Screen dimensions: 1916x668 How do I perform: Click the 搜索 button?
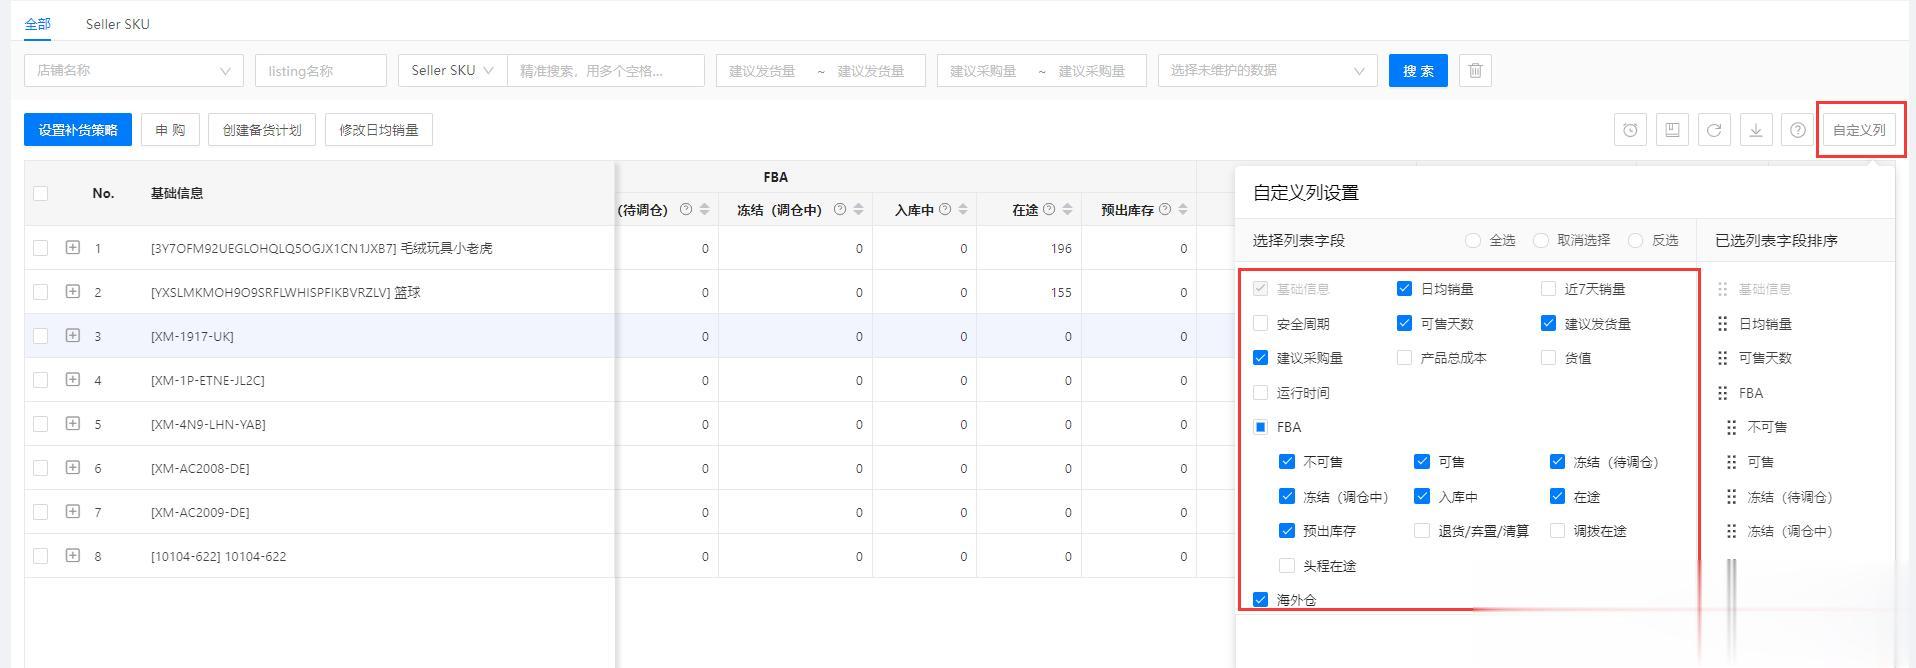[1418, 71]
